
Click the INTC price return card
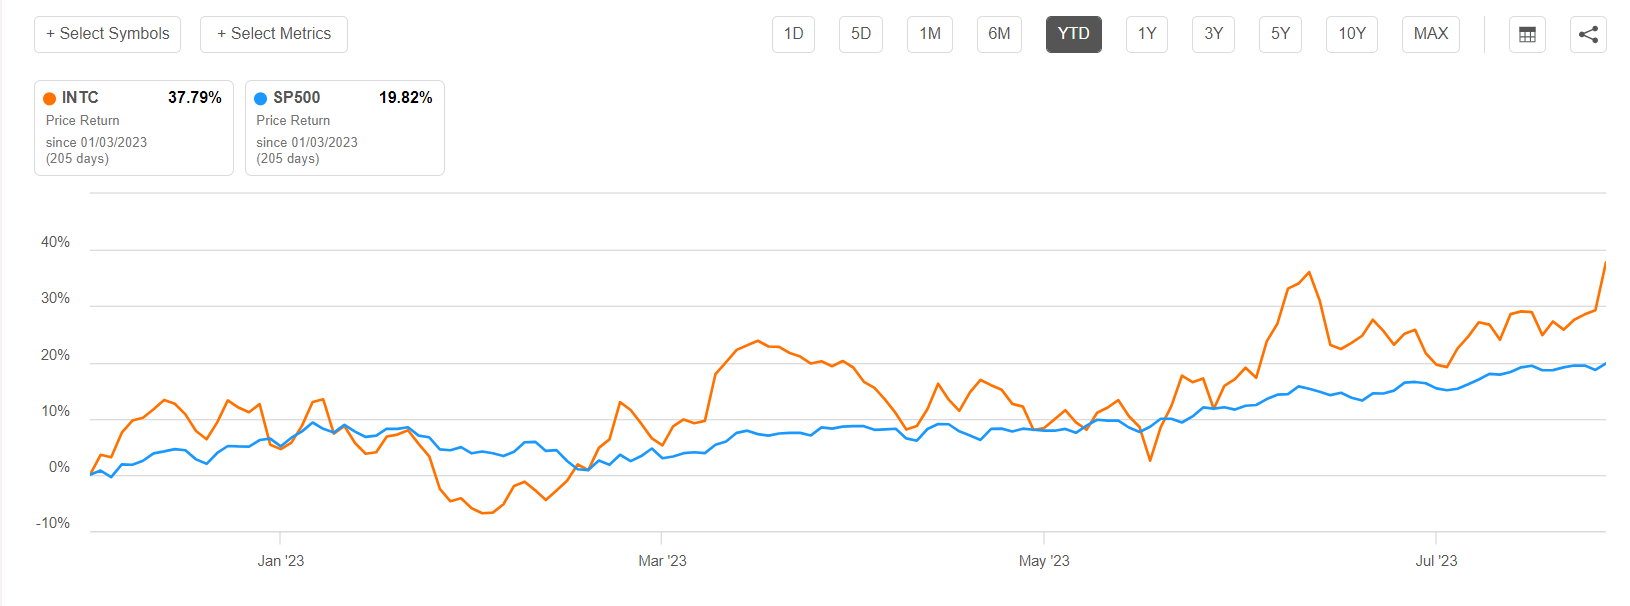point(134,128)
